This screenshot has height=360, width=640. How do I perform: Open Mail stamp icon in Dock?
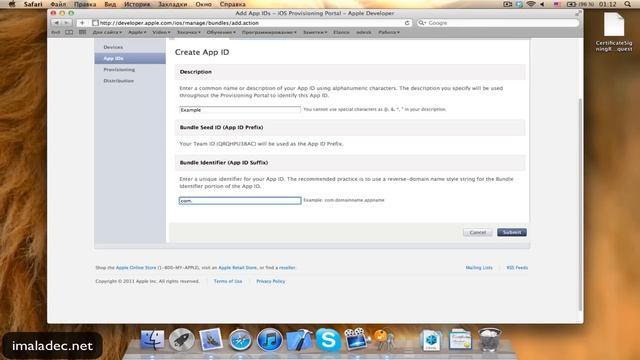[x=211, y=340]
